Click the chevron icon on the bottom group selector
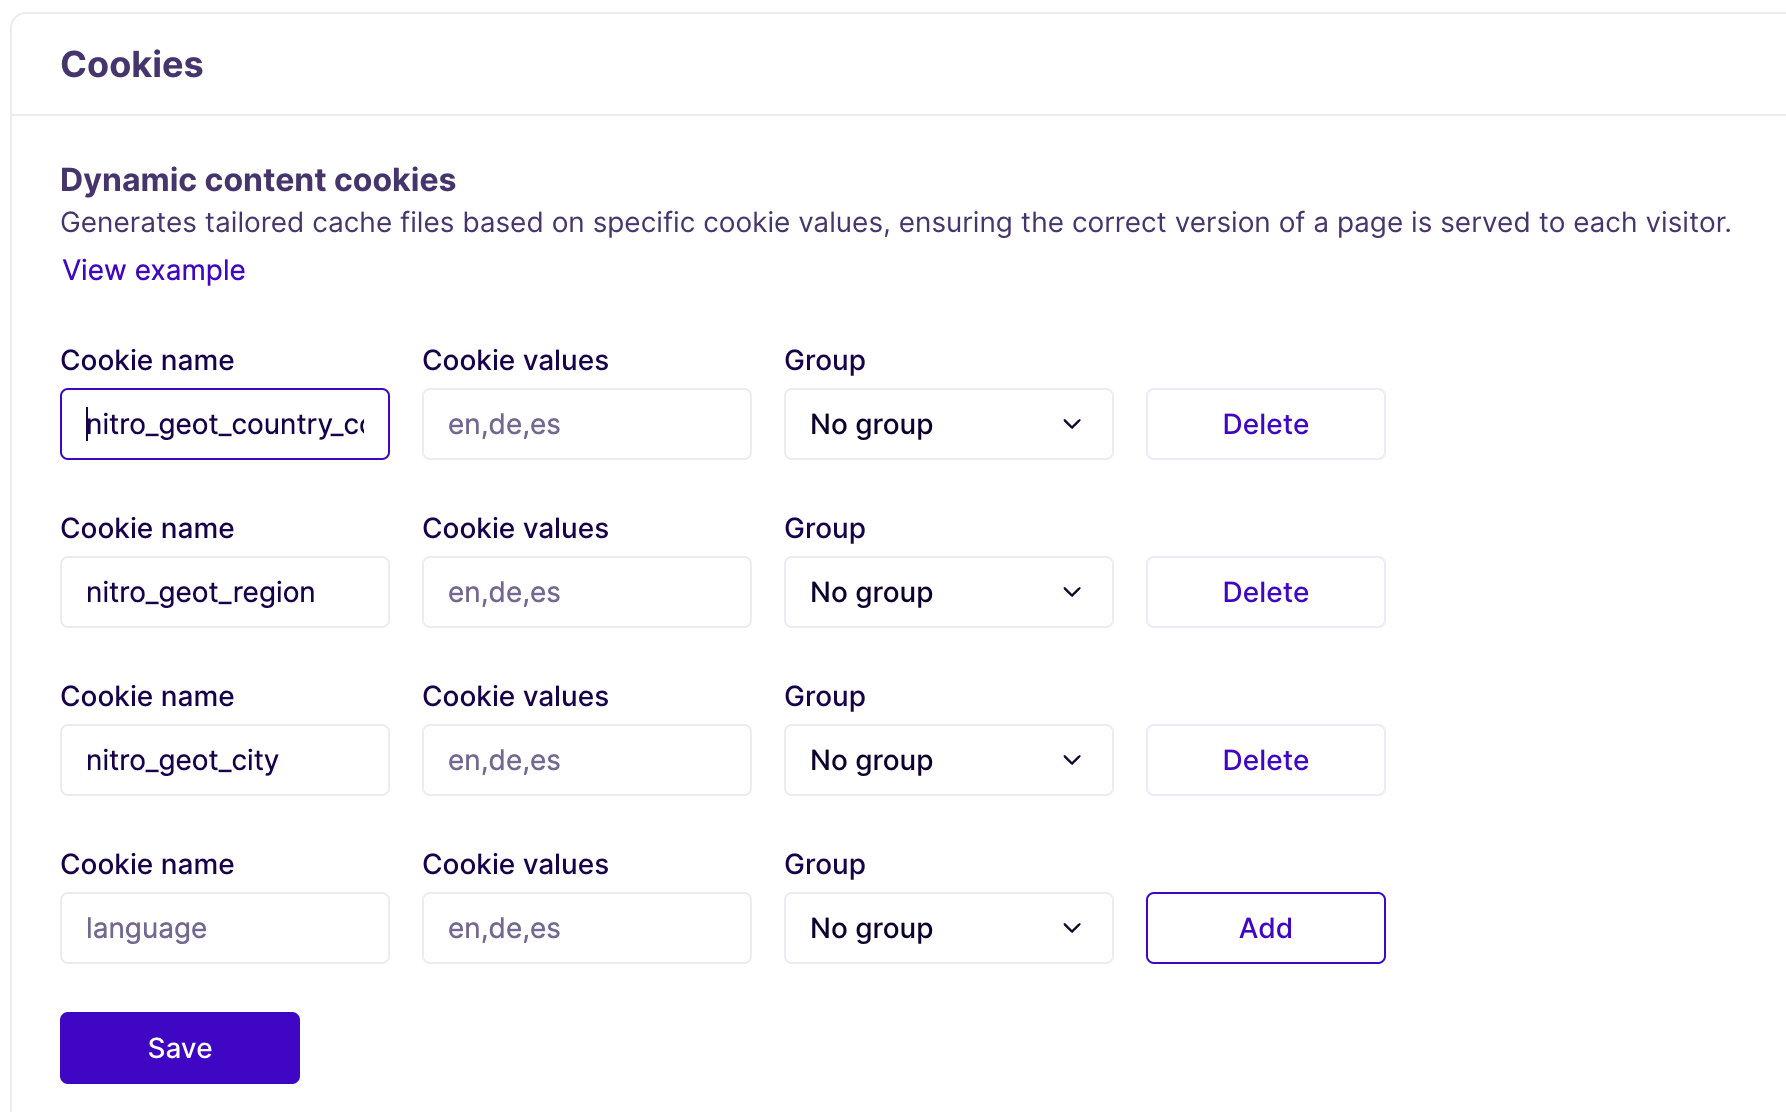 pos(1071,928)
